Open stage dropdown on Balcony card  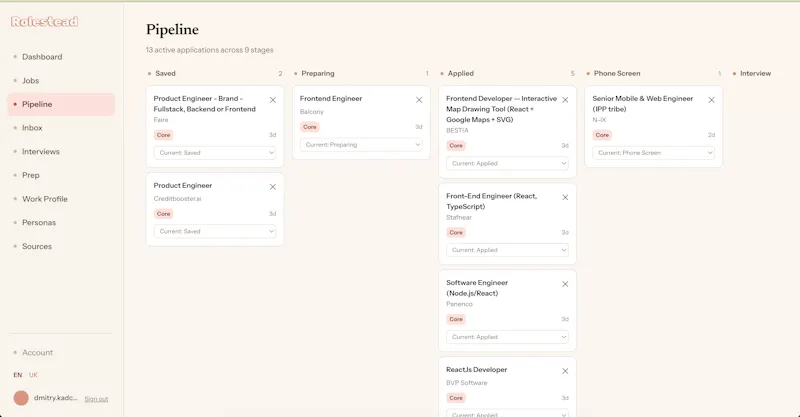pos(361,144)
